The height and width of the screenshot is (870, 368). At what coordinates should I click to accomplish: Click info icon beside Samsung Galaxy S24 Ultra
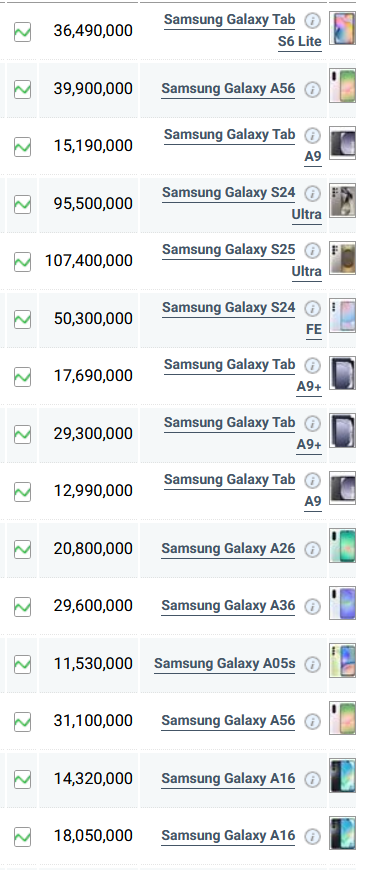tap(312, 194)
